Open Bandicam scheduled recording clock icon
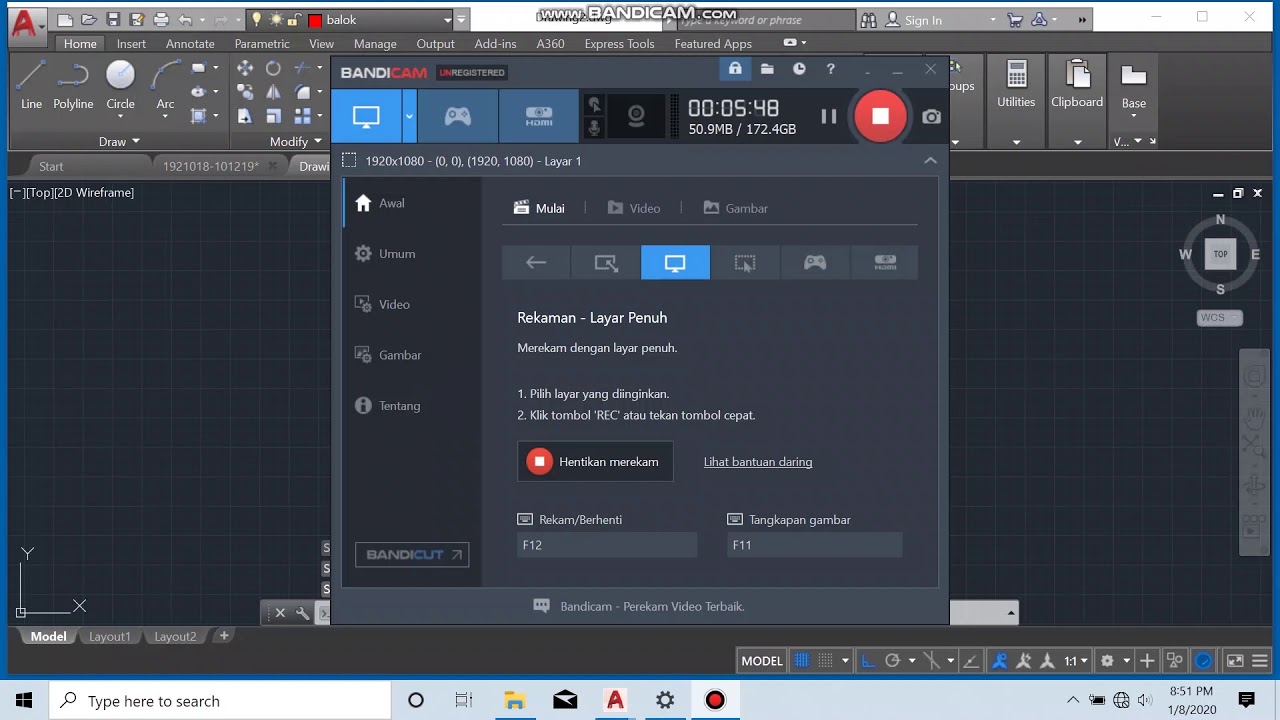The image size is (1280, 720). click(x=799, y=69)
